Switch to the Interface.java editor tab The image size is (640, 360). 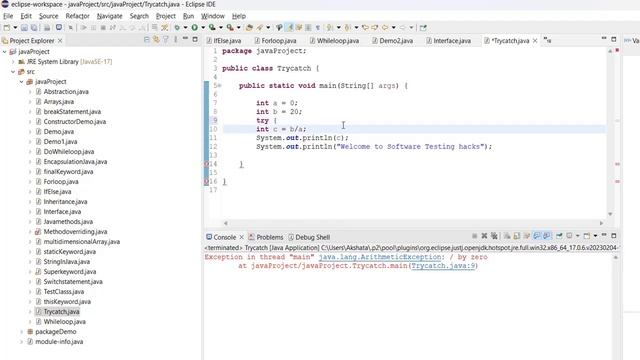(x=448, y=40)
